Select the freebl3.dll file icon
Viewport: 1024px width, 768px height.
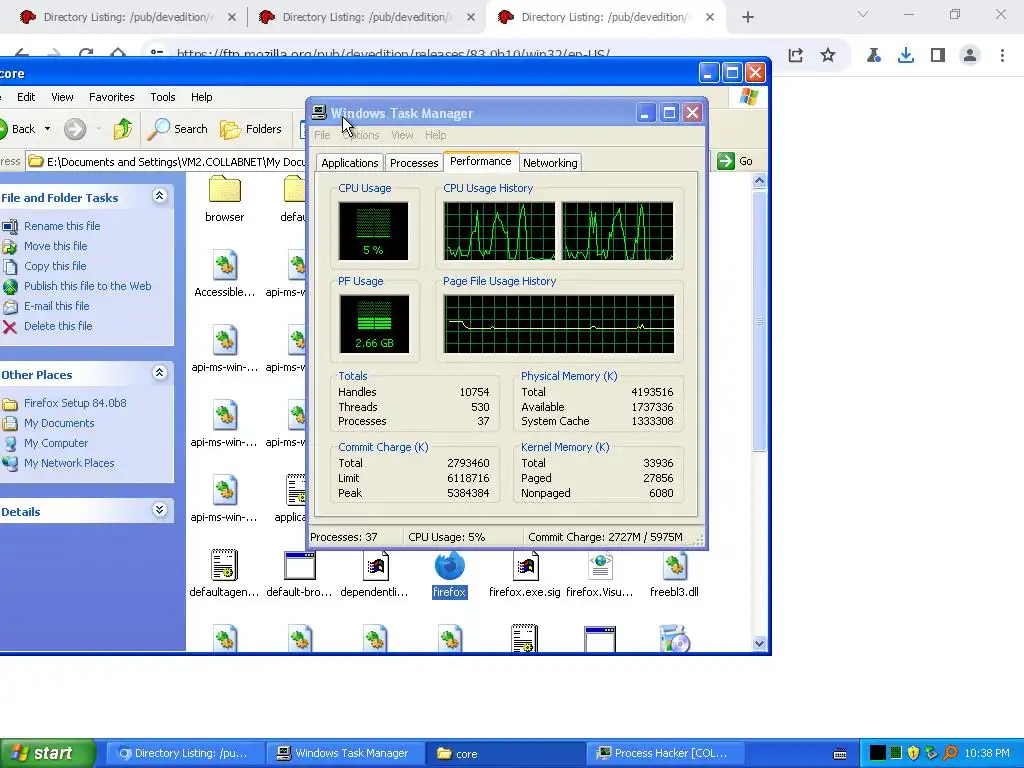[675, 567]
